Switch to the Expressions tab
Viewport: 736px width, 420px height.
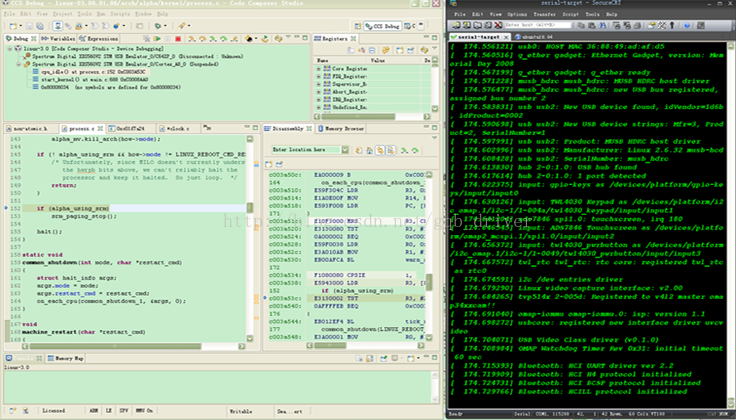pos(99,38)
